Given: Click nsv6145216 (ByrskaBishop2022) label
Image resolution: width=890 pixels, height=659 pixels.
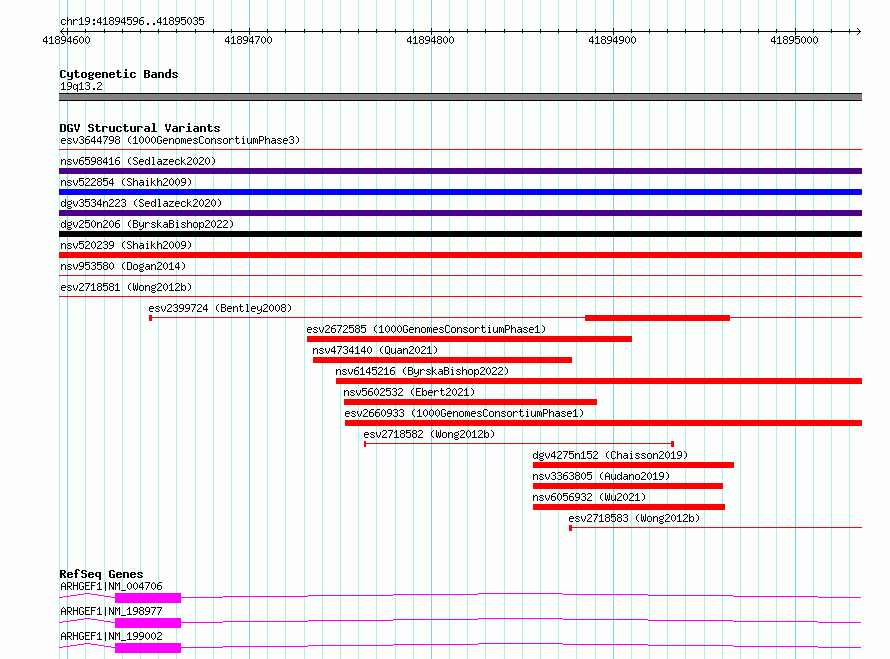Looking at the screenshot, I should coord(422,371).
